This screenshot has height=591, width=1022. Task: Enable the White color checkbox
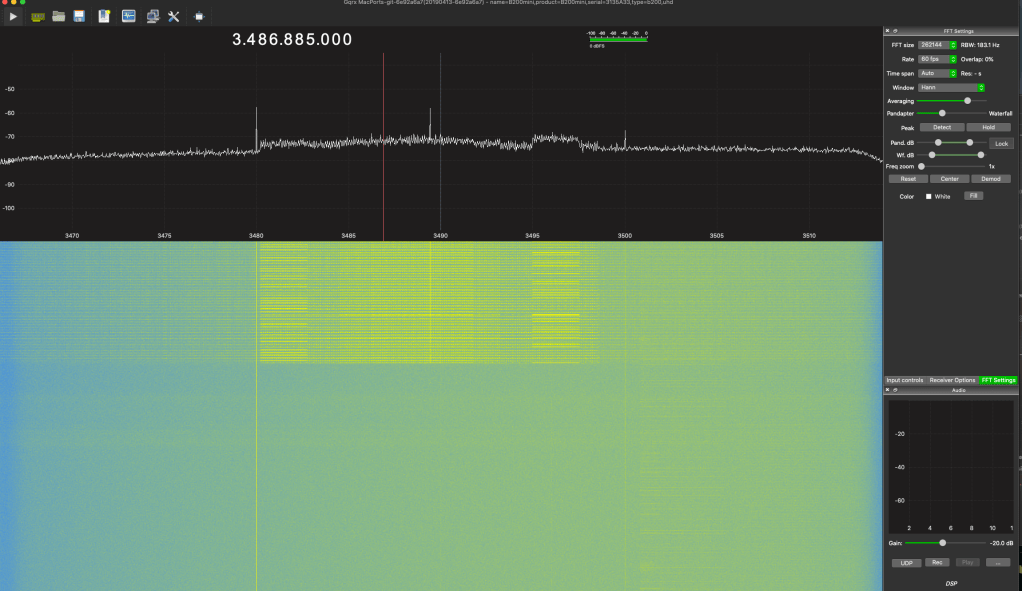tap(928, 196)
